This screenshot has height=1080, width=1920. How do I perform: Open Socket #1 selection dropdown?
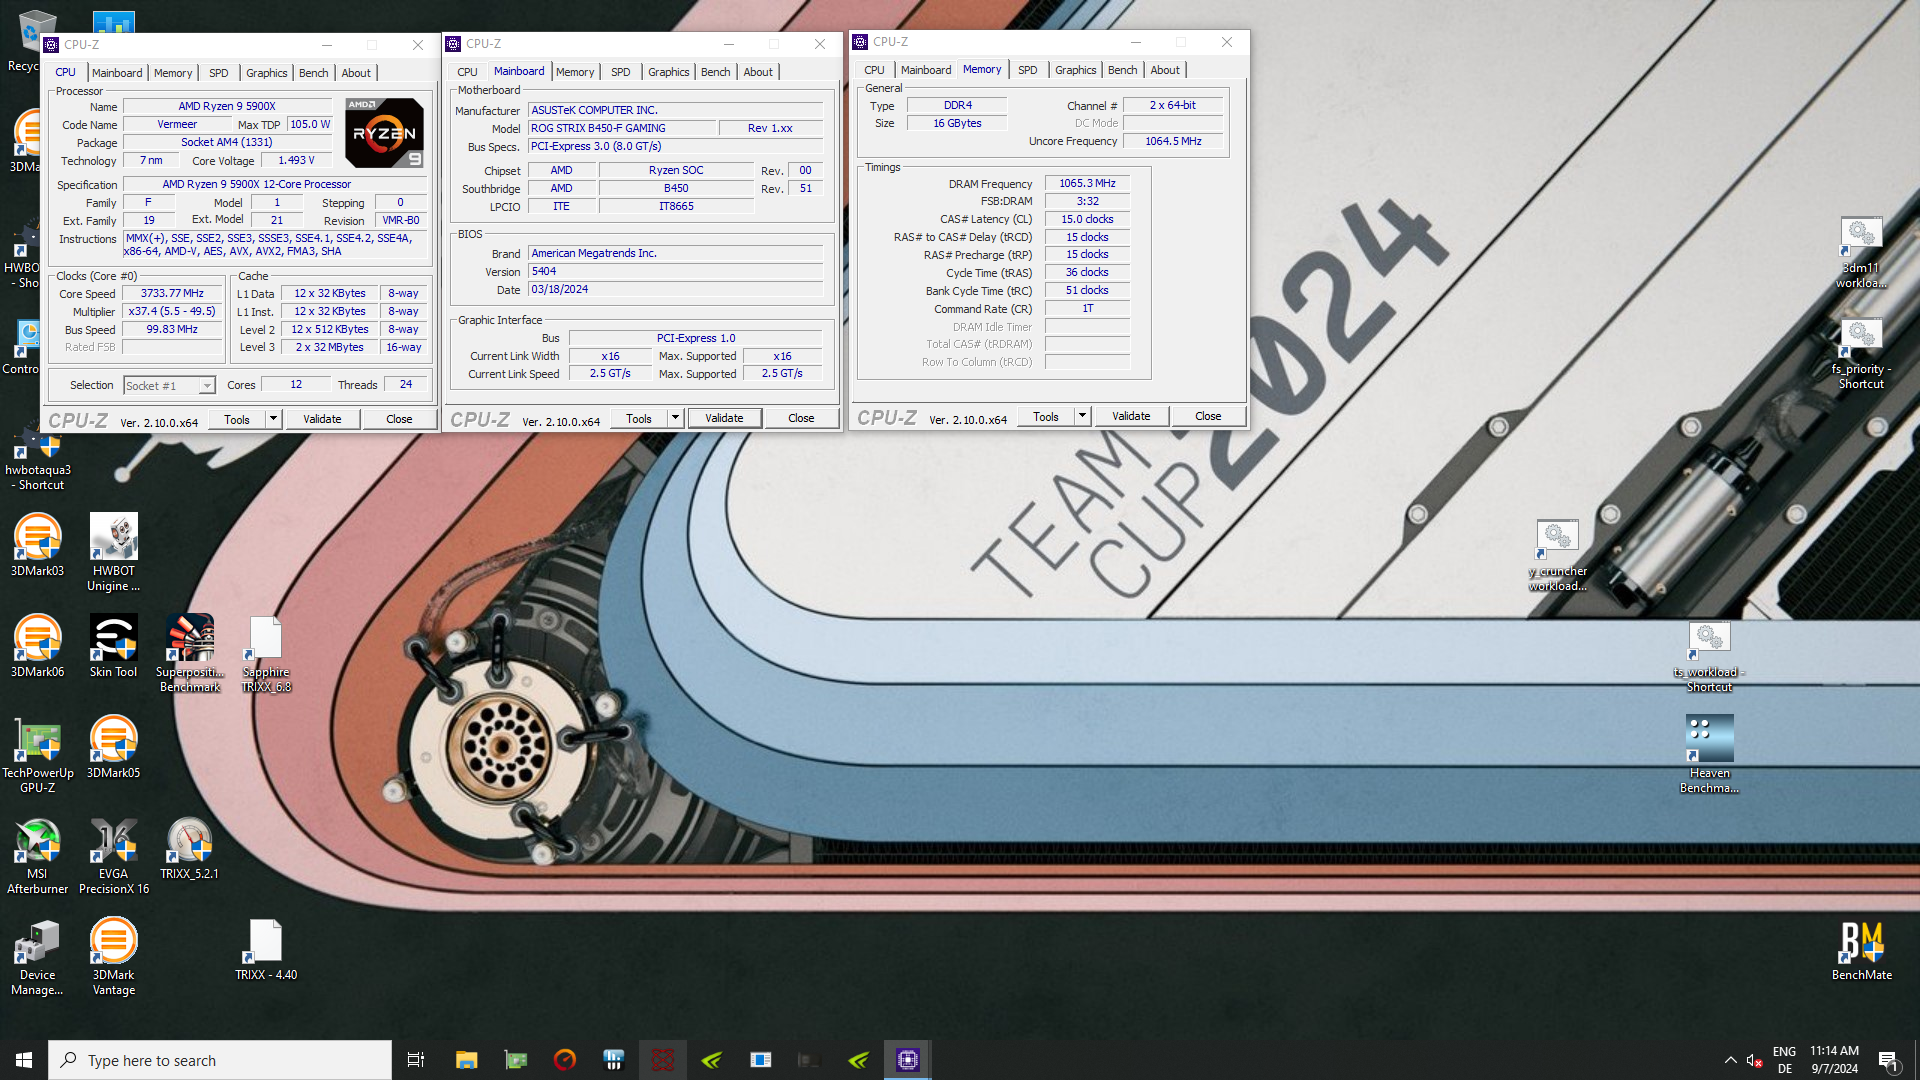tap(169, 385)
